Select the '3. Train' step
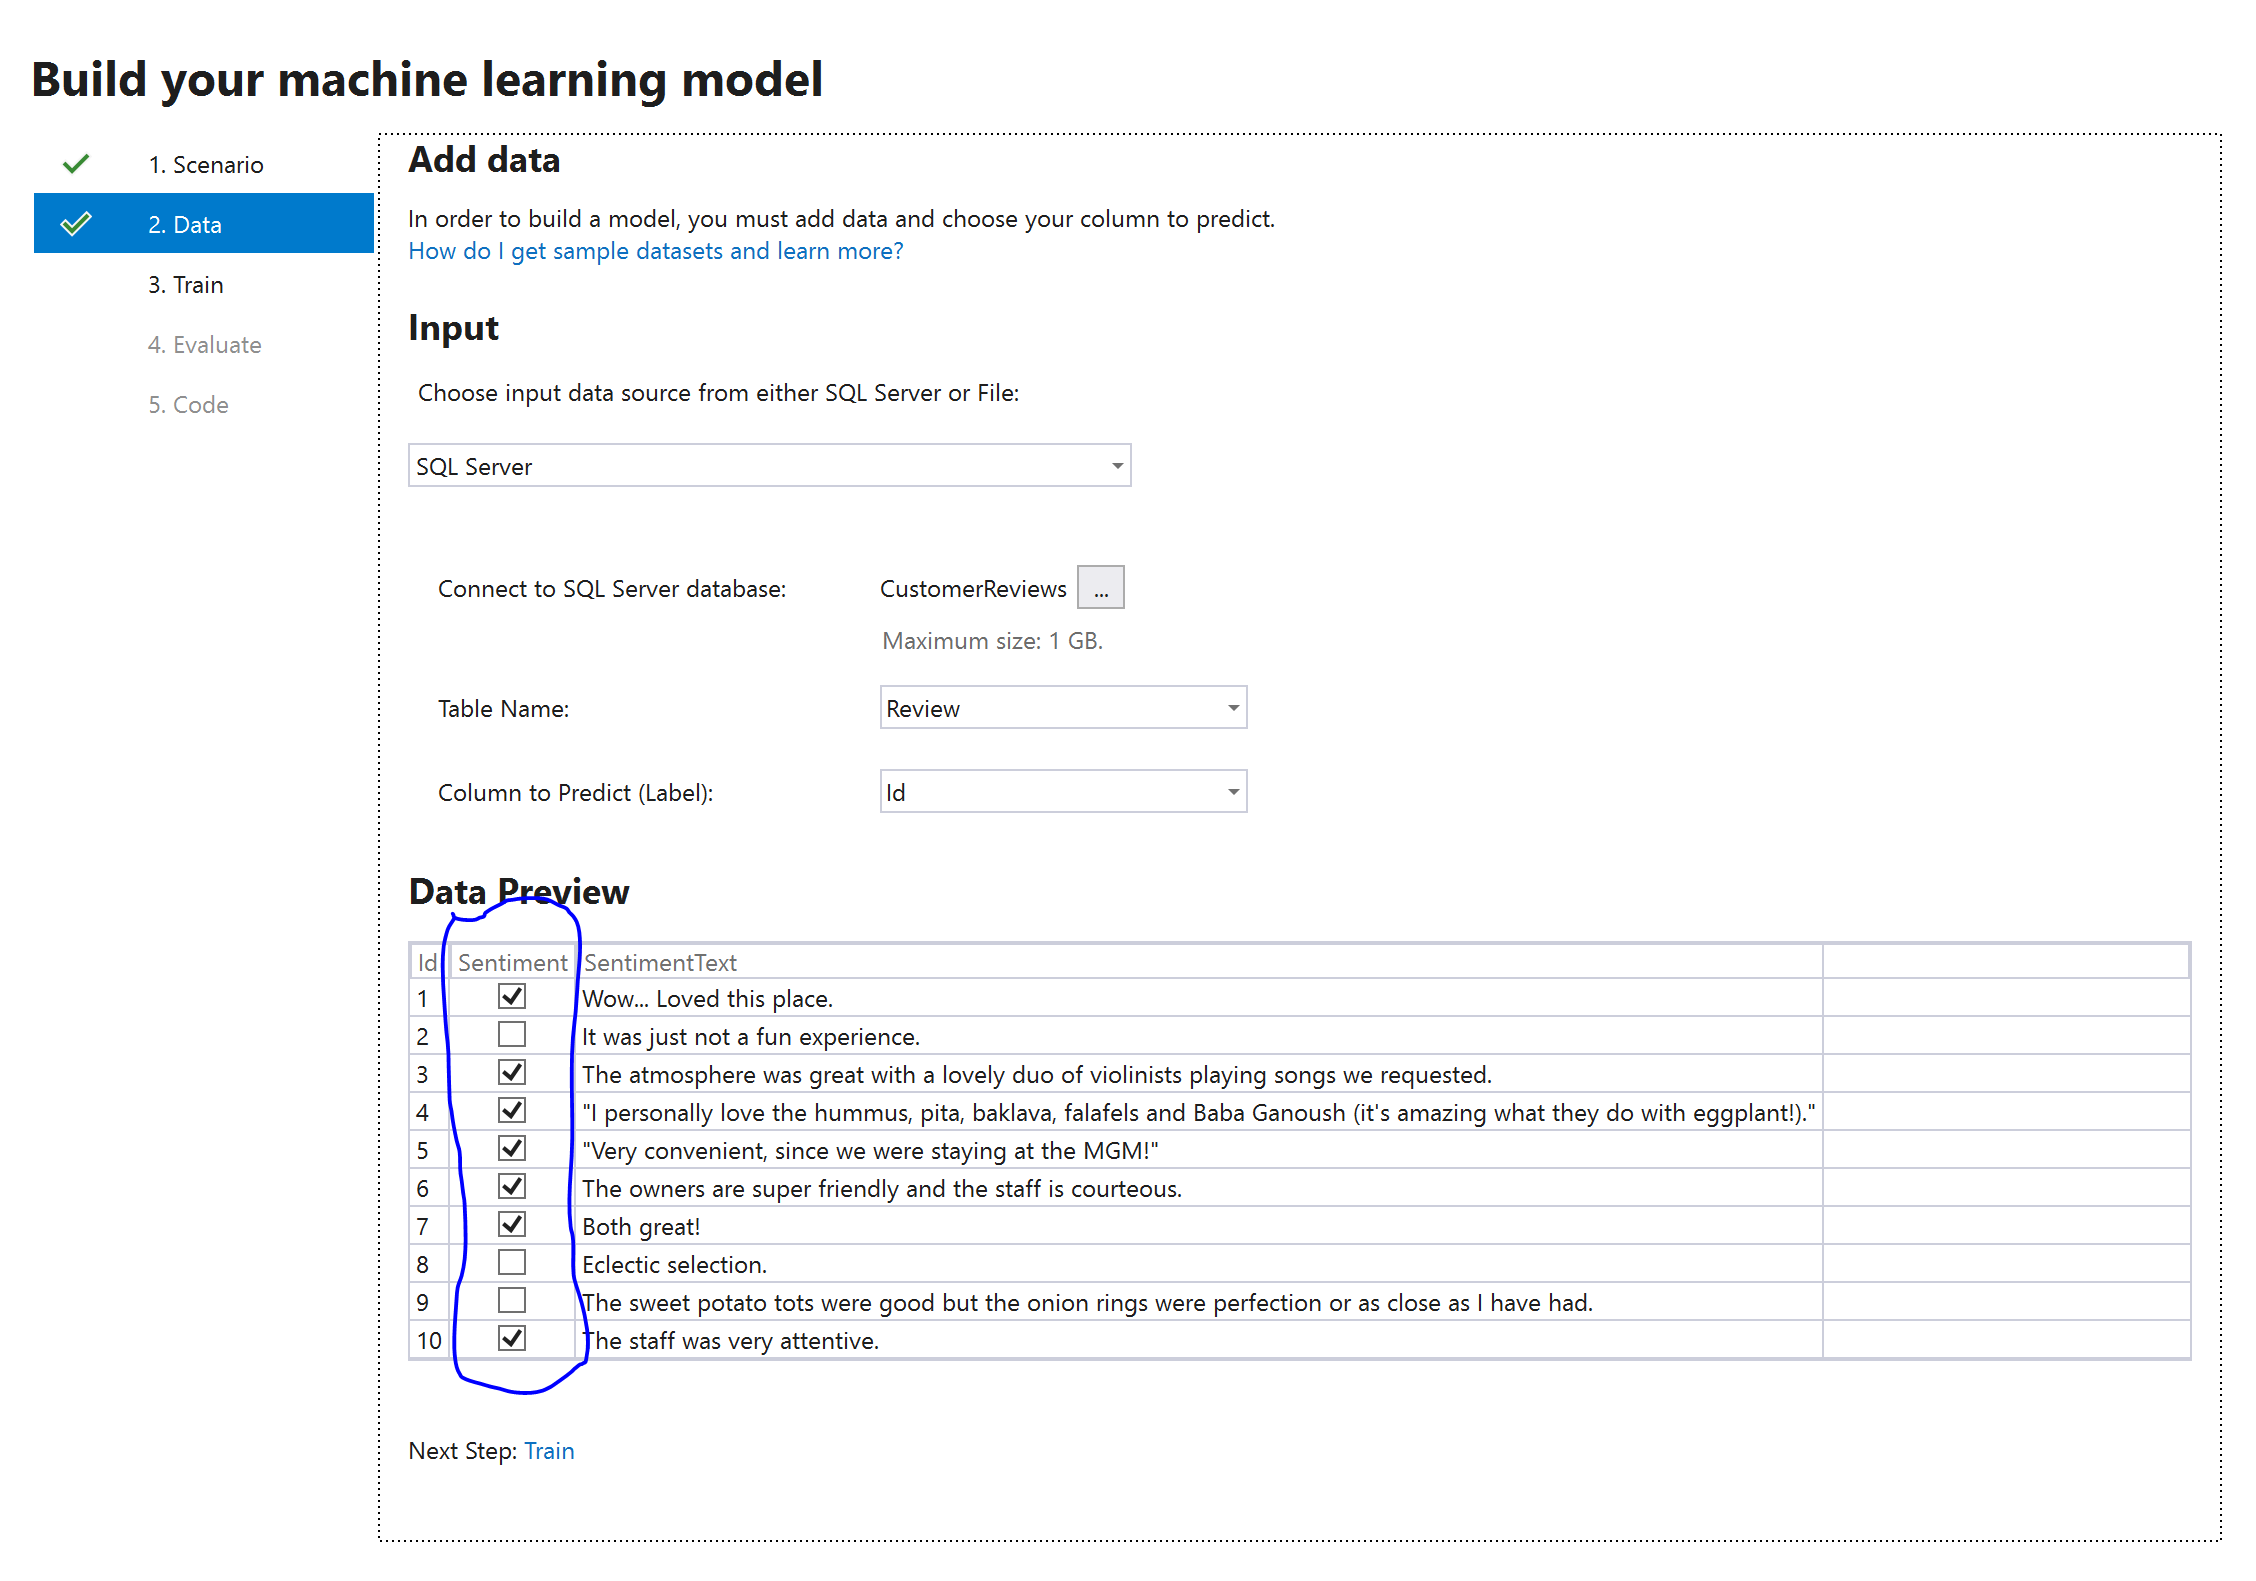The height and width of the screenshot is (1581, 2256). coord(185,284)
